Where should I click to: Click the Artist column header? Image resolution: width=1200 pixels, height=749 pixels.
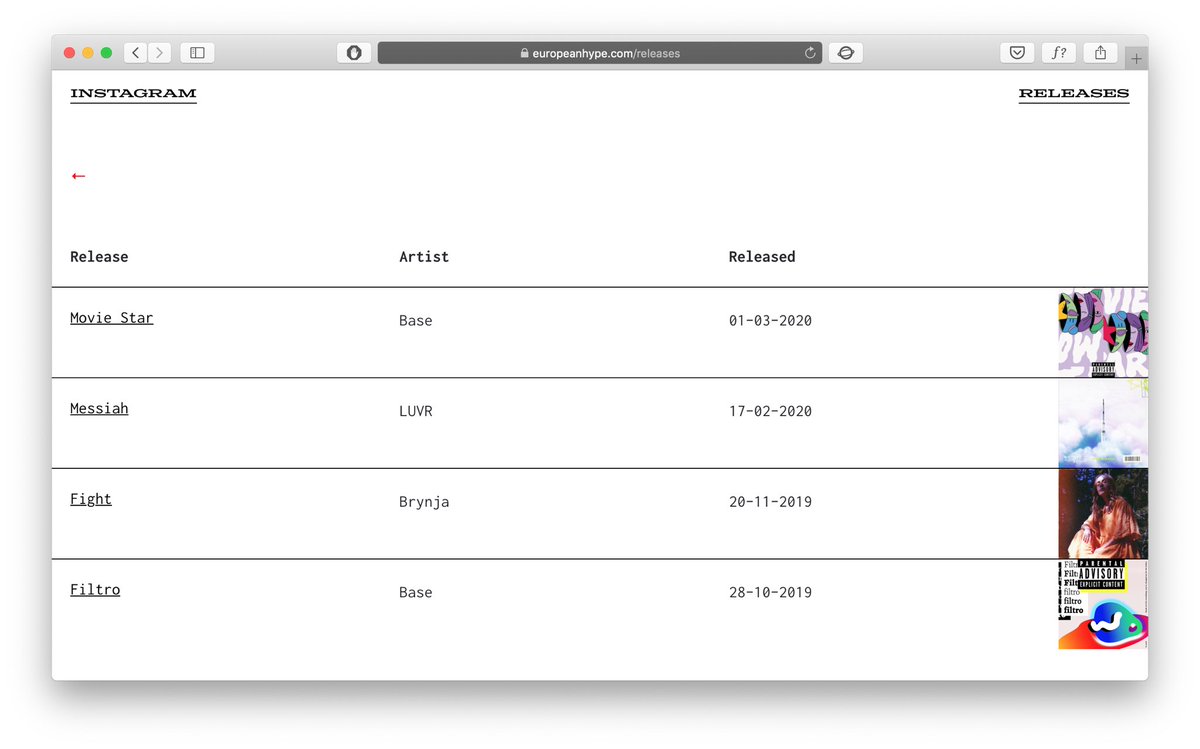[424, 257]
